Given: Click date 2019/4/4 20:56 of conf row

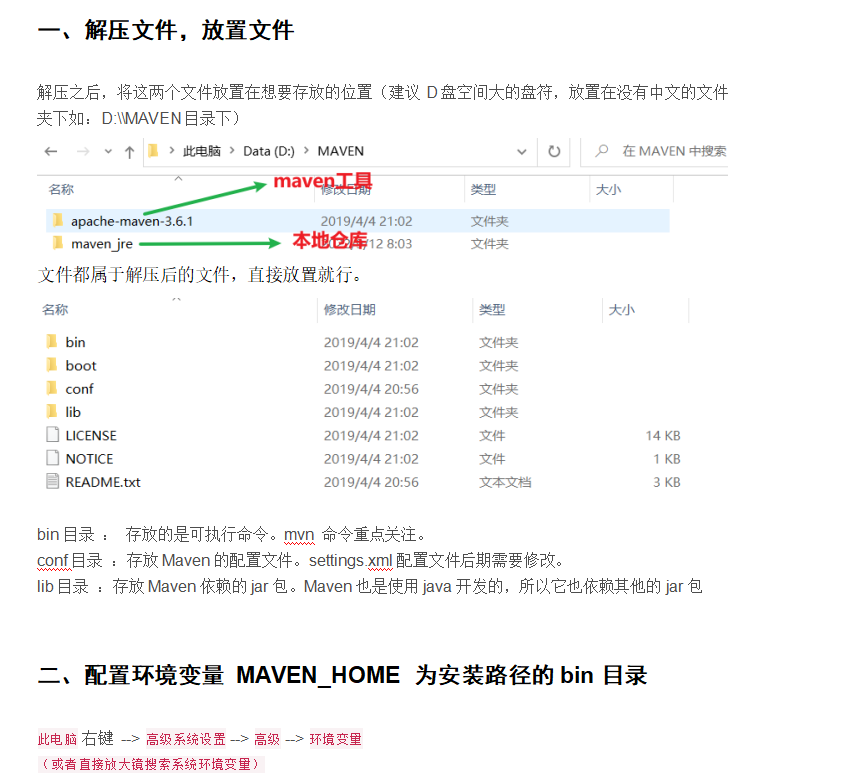Looking at the screenshot, I should 371,389.
